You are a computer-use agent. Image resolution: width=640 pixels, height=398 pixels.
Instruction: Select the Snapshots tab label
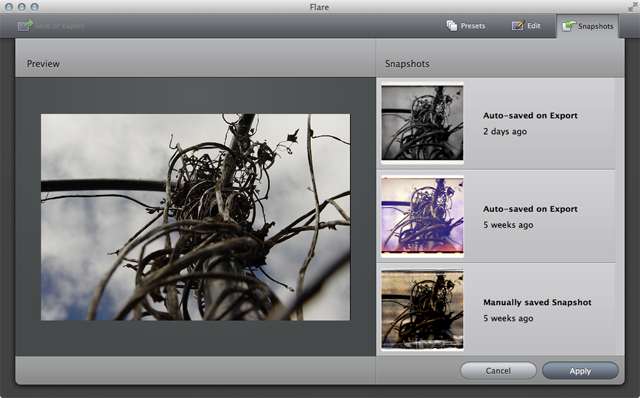596,26
